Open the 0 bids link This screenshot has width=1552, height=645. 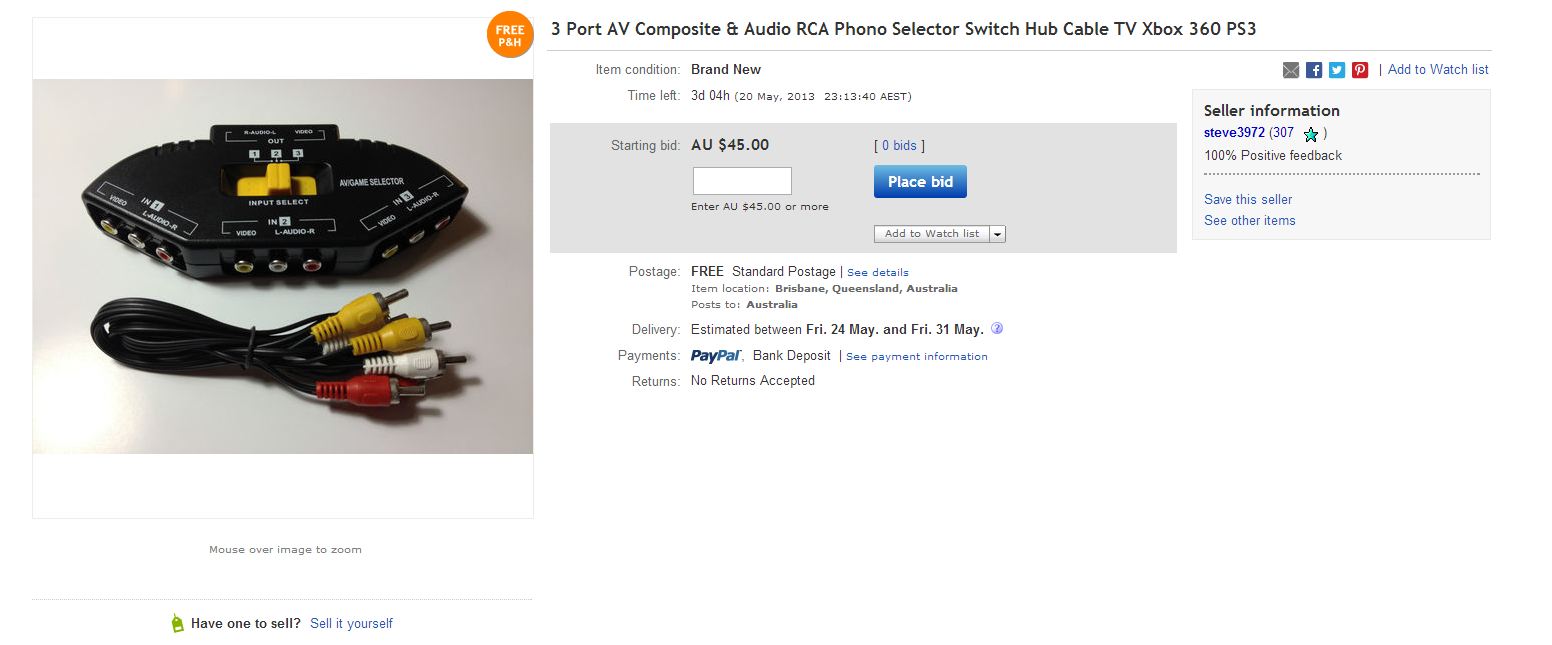899,146
